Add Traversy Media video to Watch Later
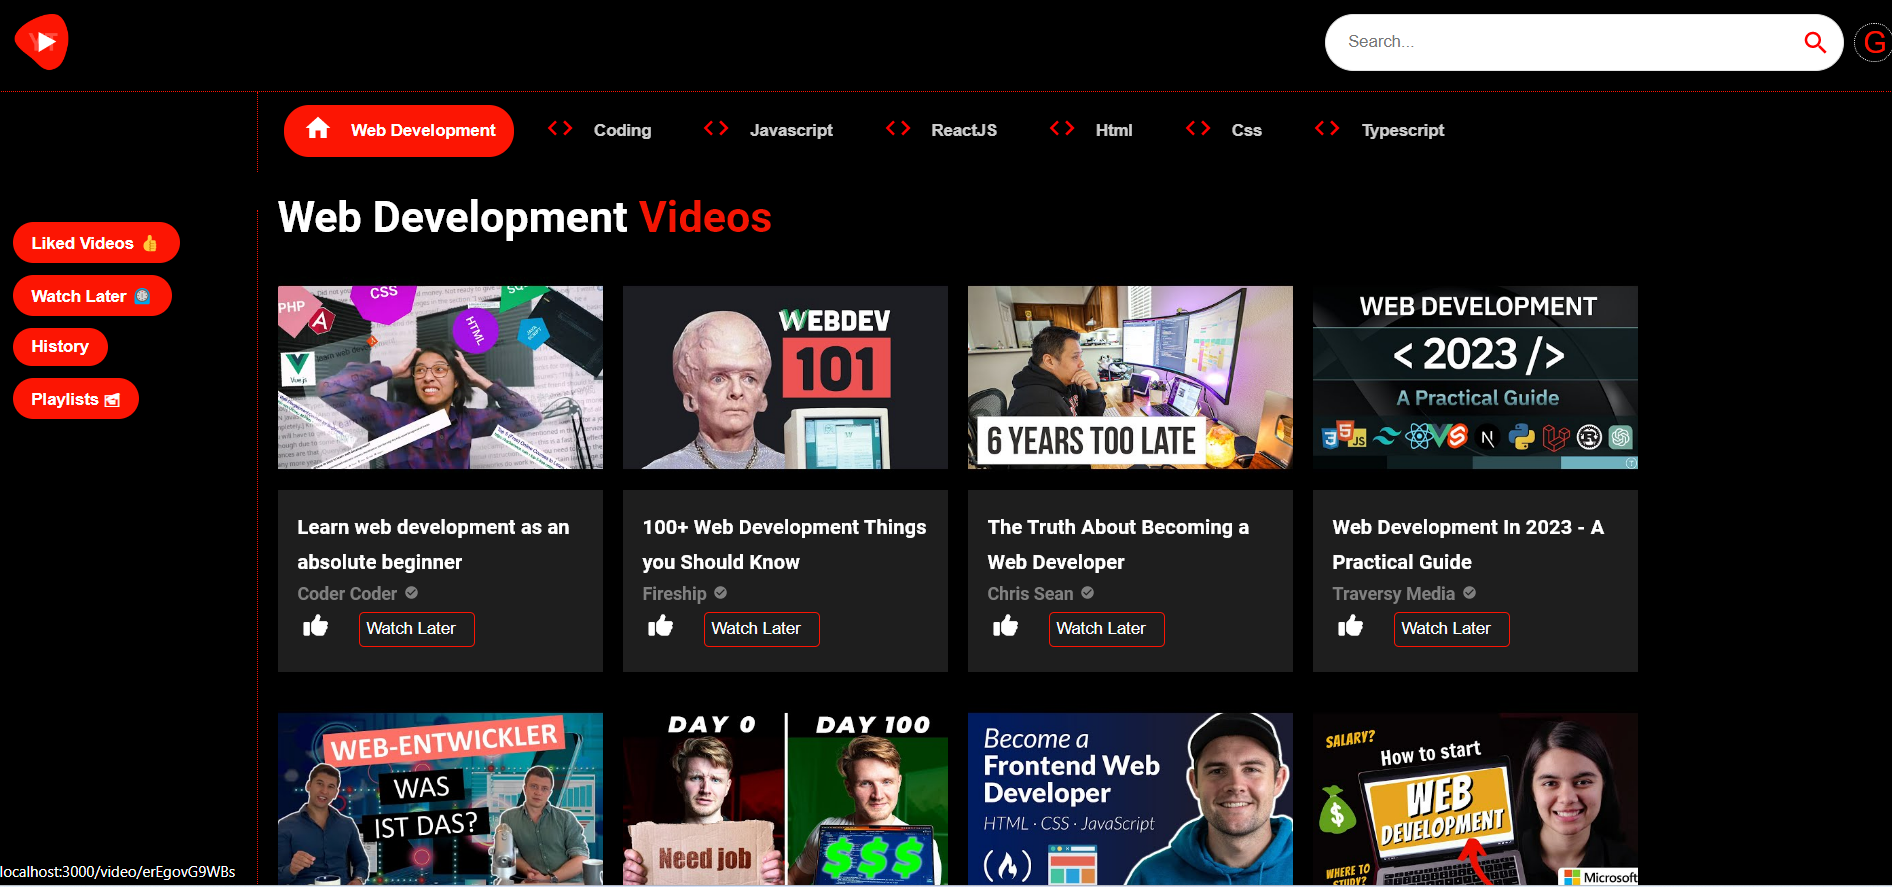This screenshot has width=1892, height=887. (1451, 629)
